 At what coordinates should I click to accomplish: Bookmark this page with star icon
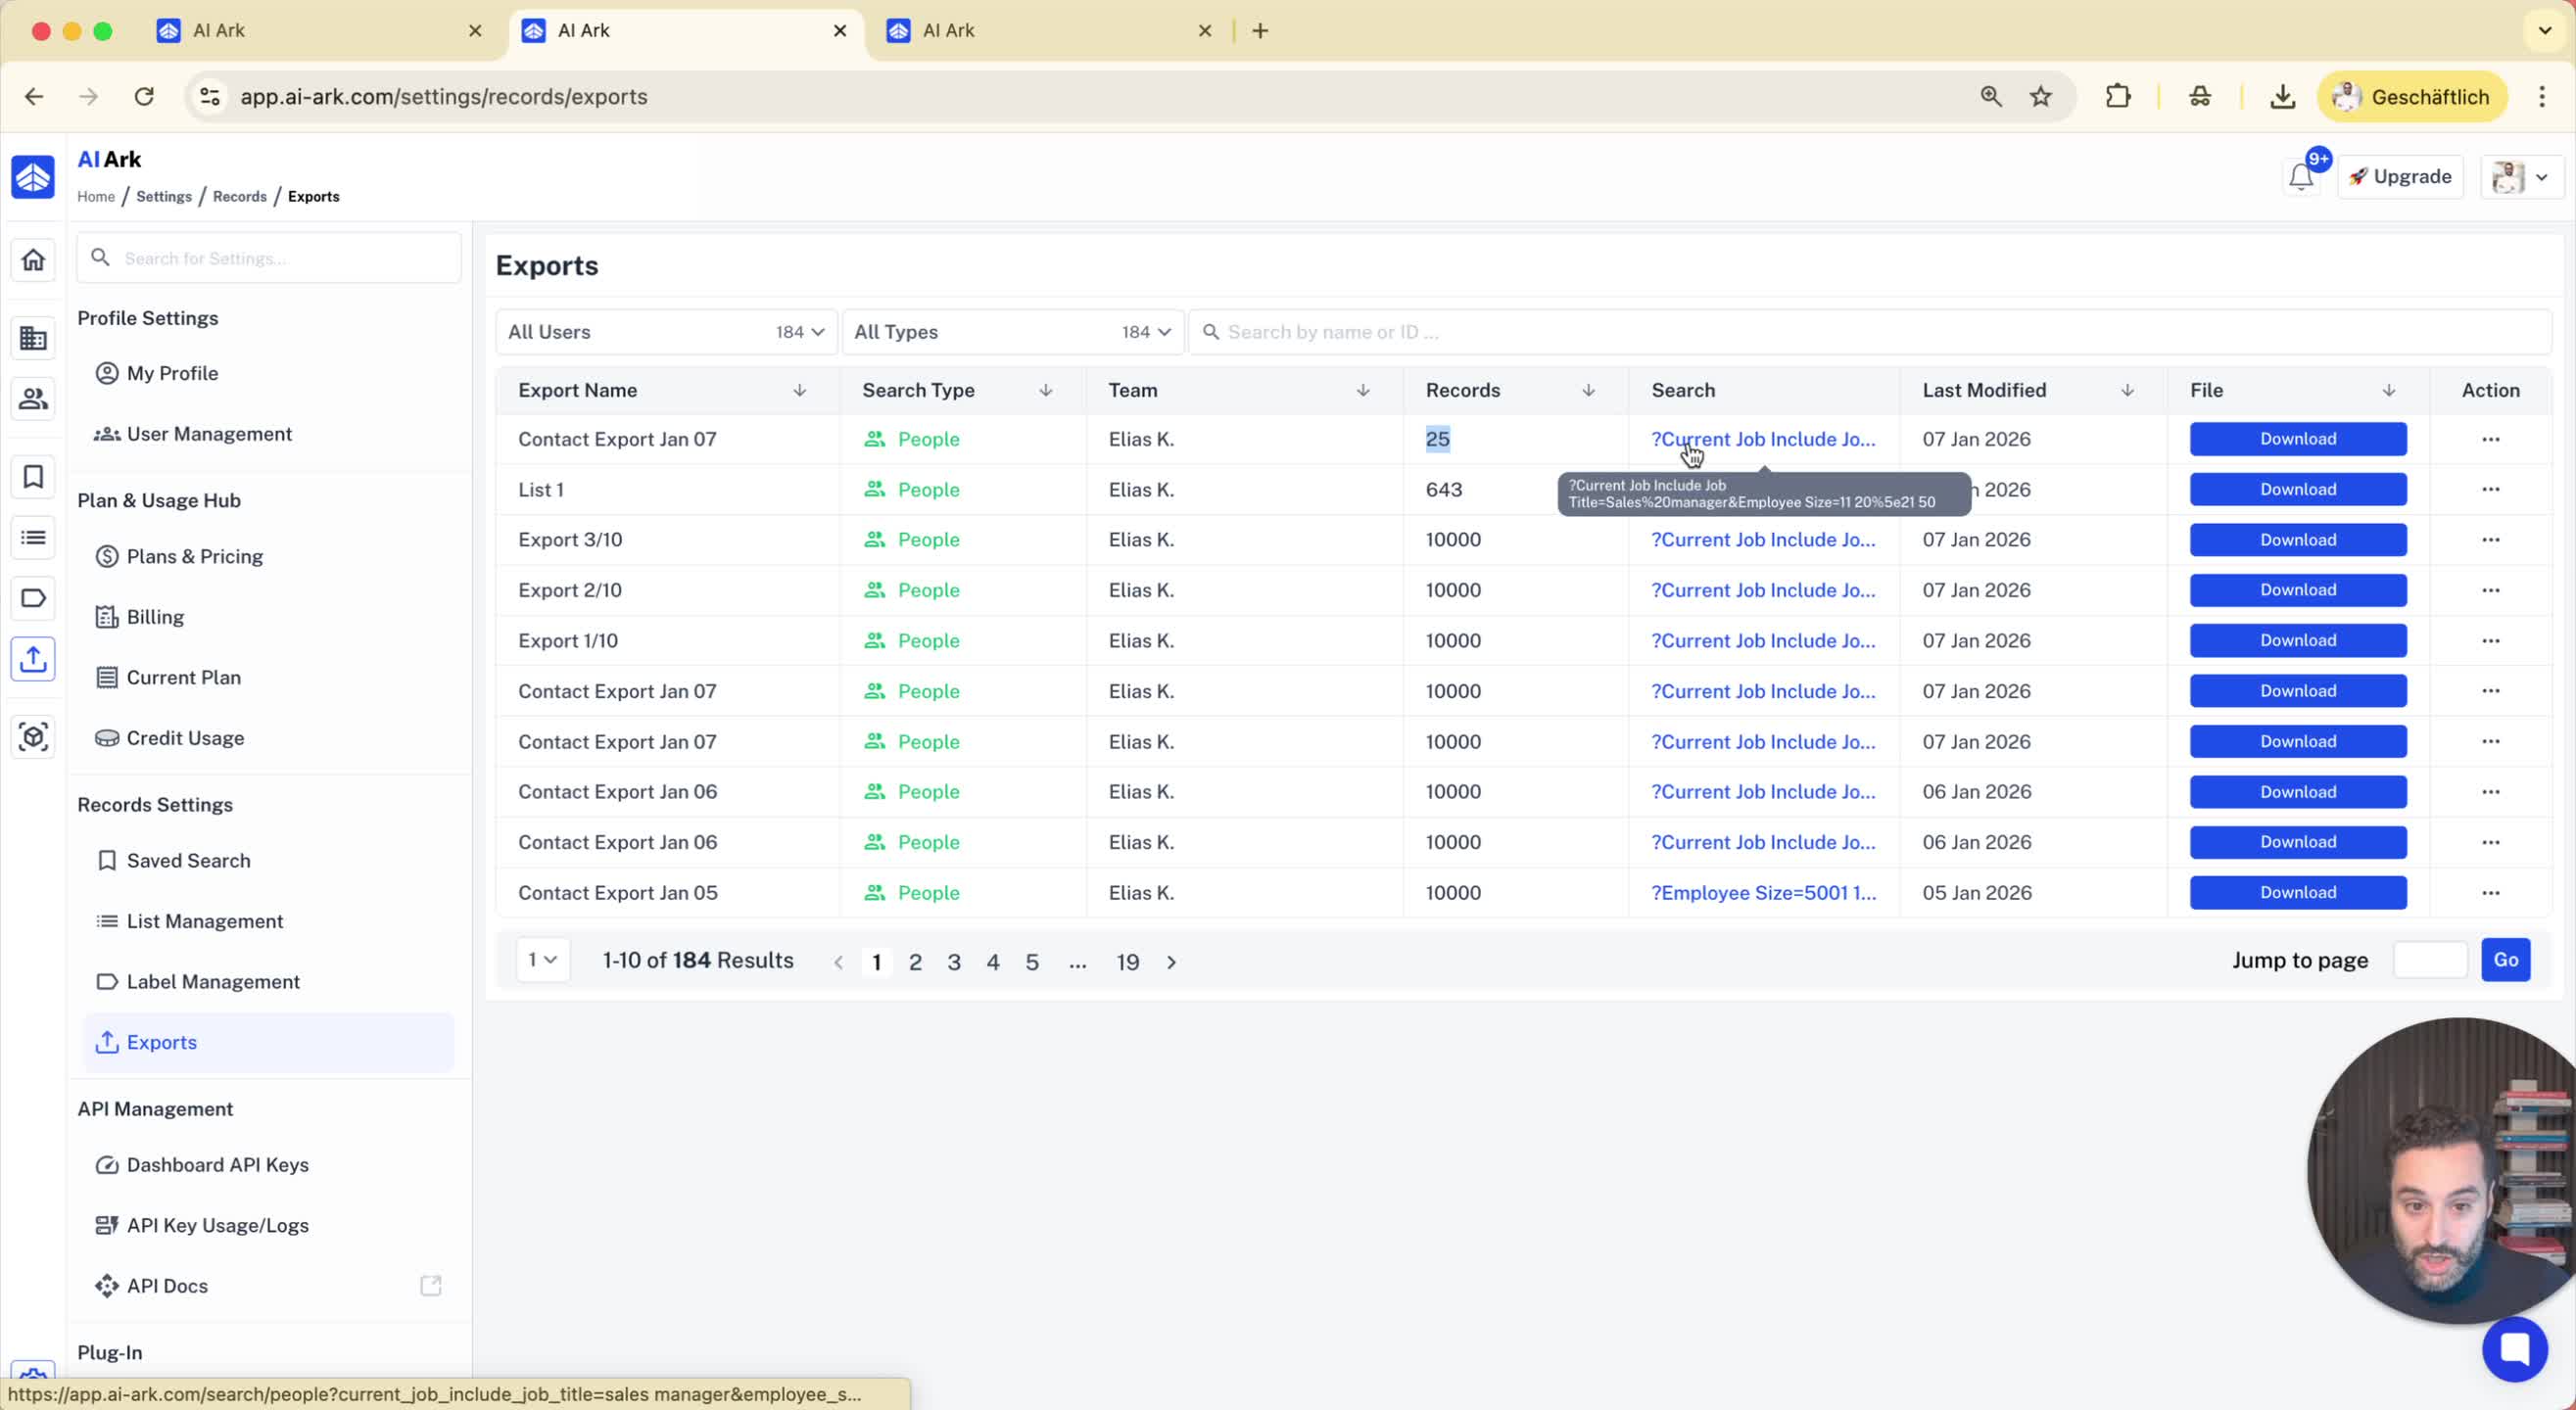pyautogui.click(x=2040, y=97)
